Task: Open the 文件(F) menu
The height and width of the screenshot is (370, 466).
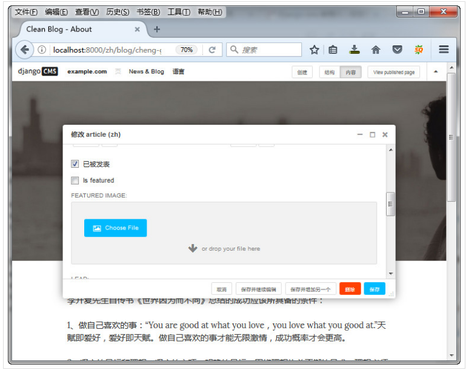Action: (x=26, y=12)
